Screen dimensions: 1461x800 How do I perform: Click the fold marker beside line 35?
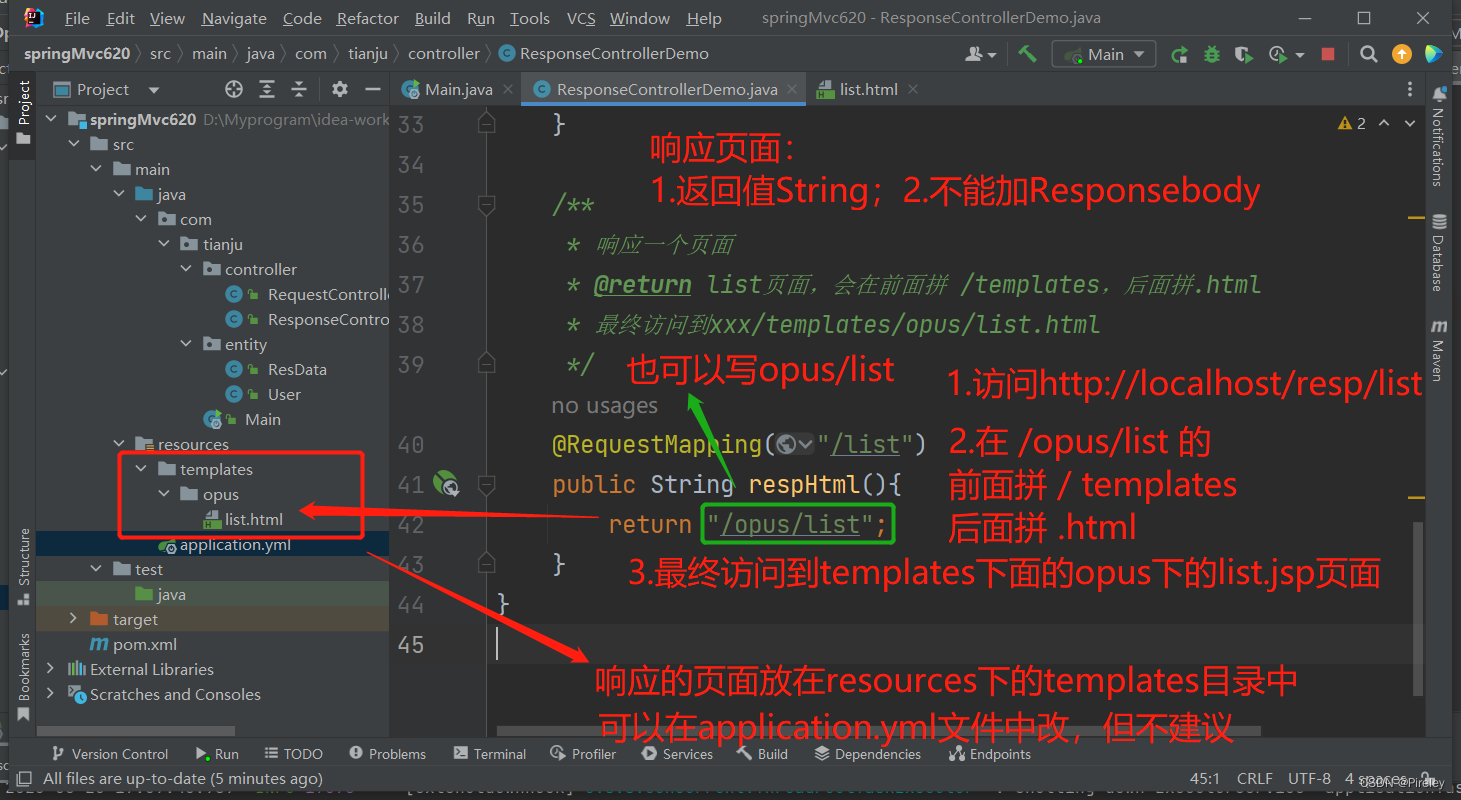[487, 205]
